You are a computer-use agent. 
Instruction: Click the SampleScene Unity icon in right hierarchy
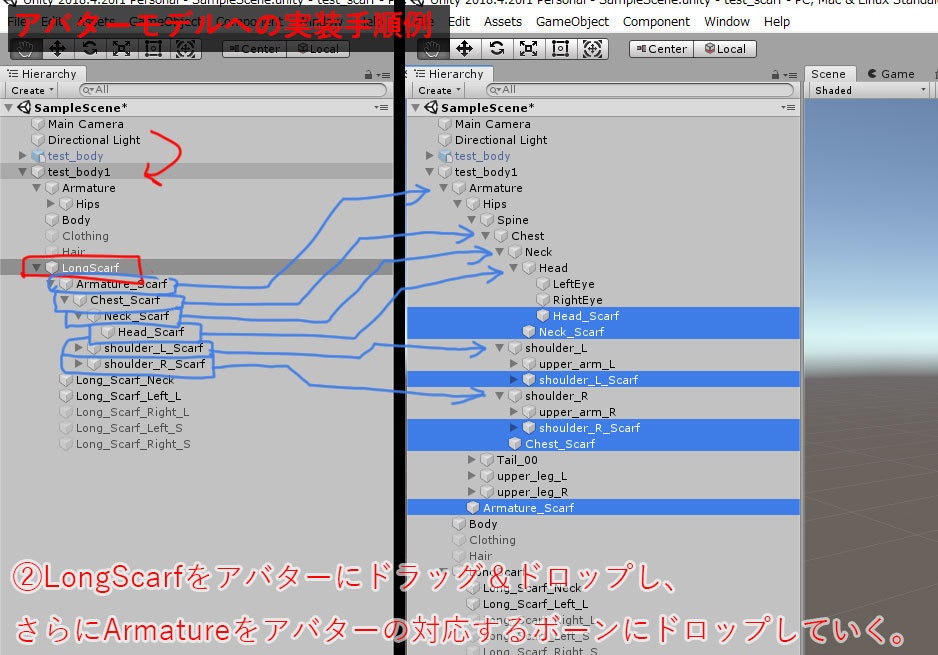coord(431,108)
